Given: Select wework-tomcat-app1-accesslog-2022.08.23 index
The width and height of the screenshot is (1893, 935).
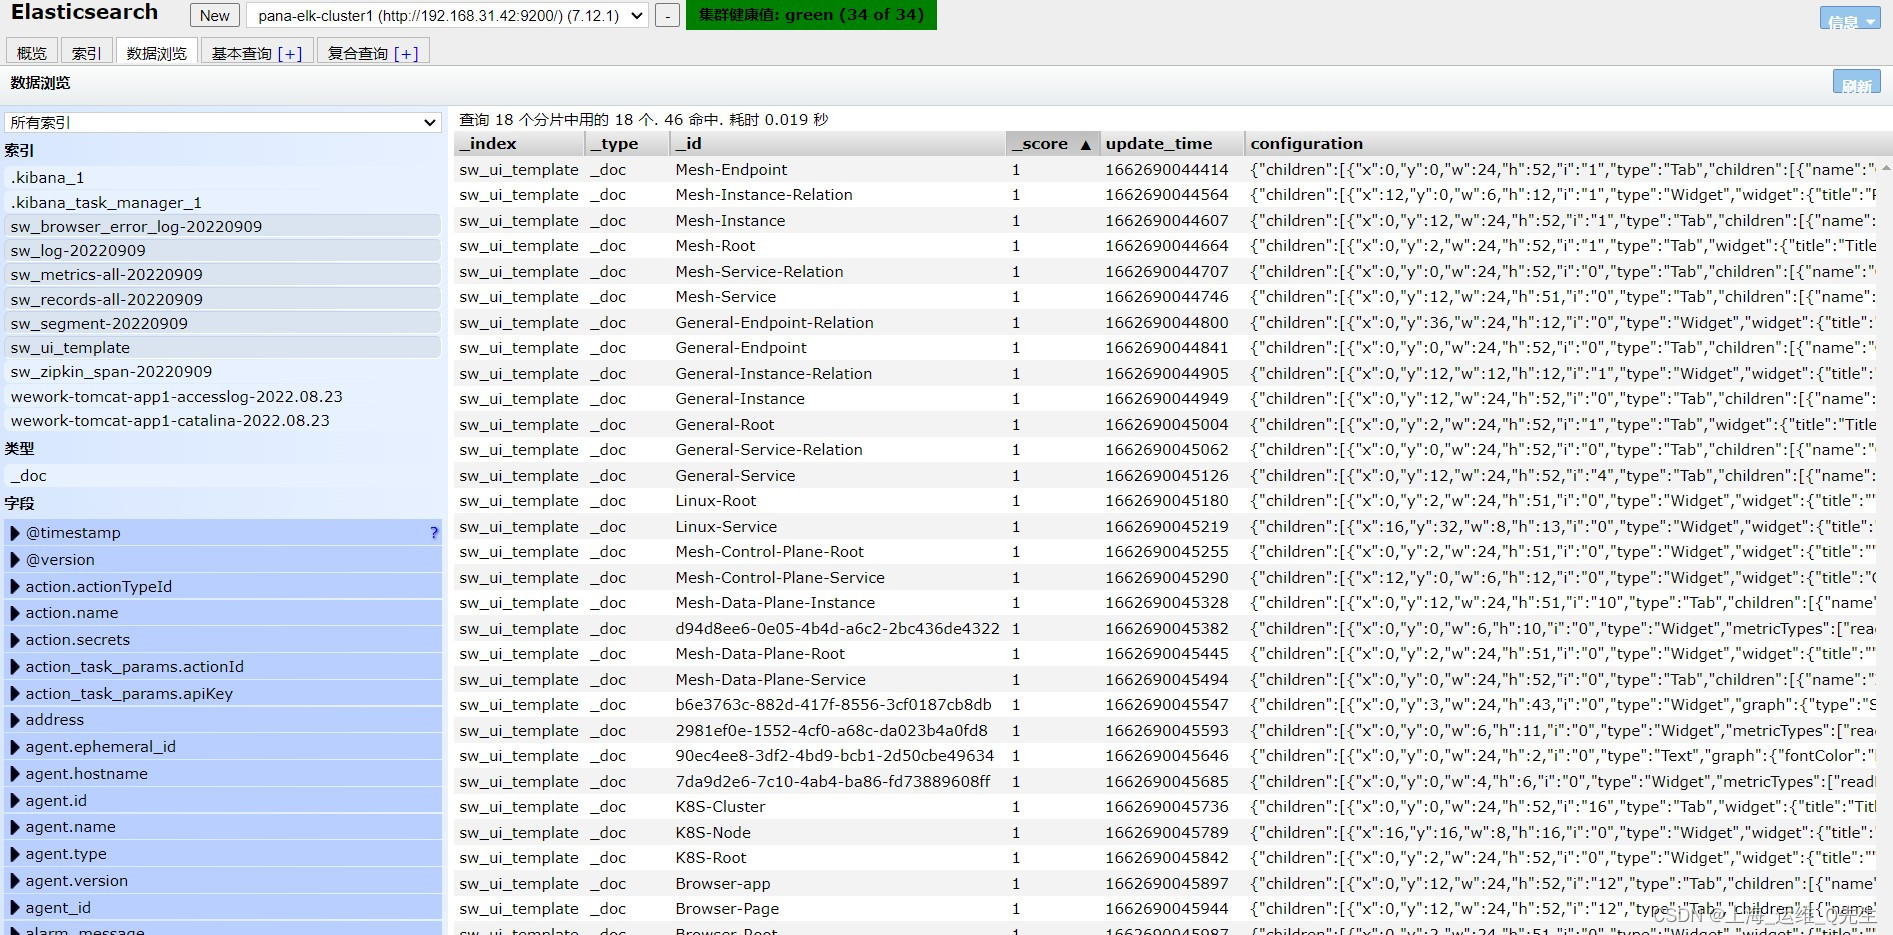Looking at the screenshot, I should click(222, 396).
